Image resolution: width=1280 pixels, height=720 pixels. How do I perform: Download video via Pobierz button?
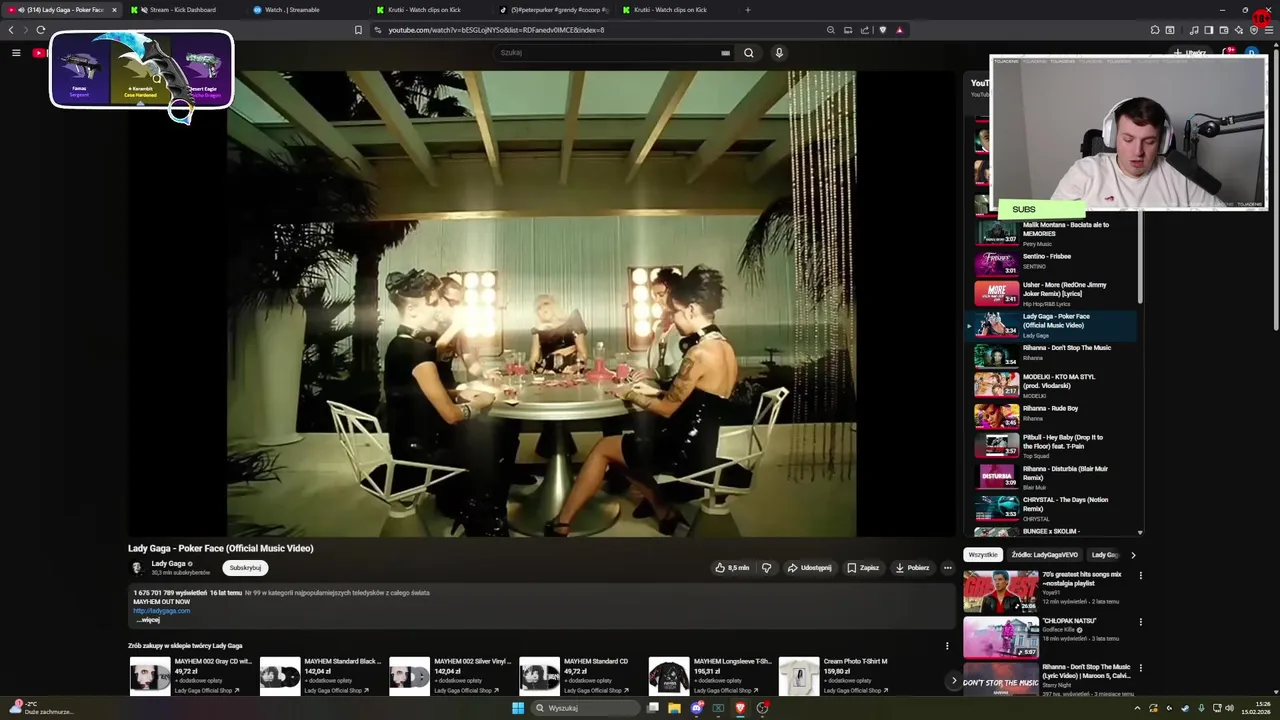pos(912,568)
